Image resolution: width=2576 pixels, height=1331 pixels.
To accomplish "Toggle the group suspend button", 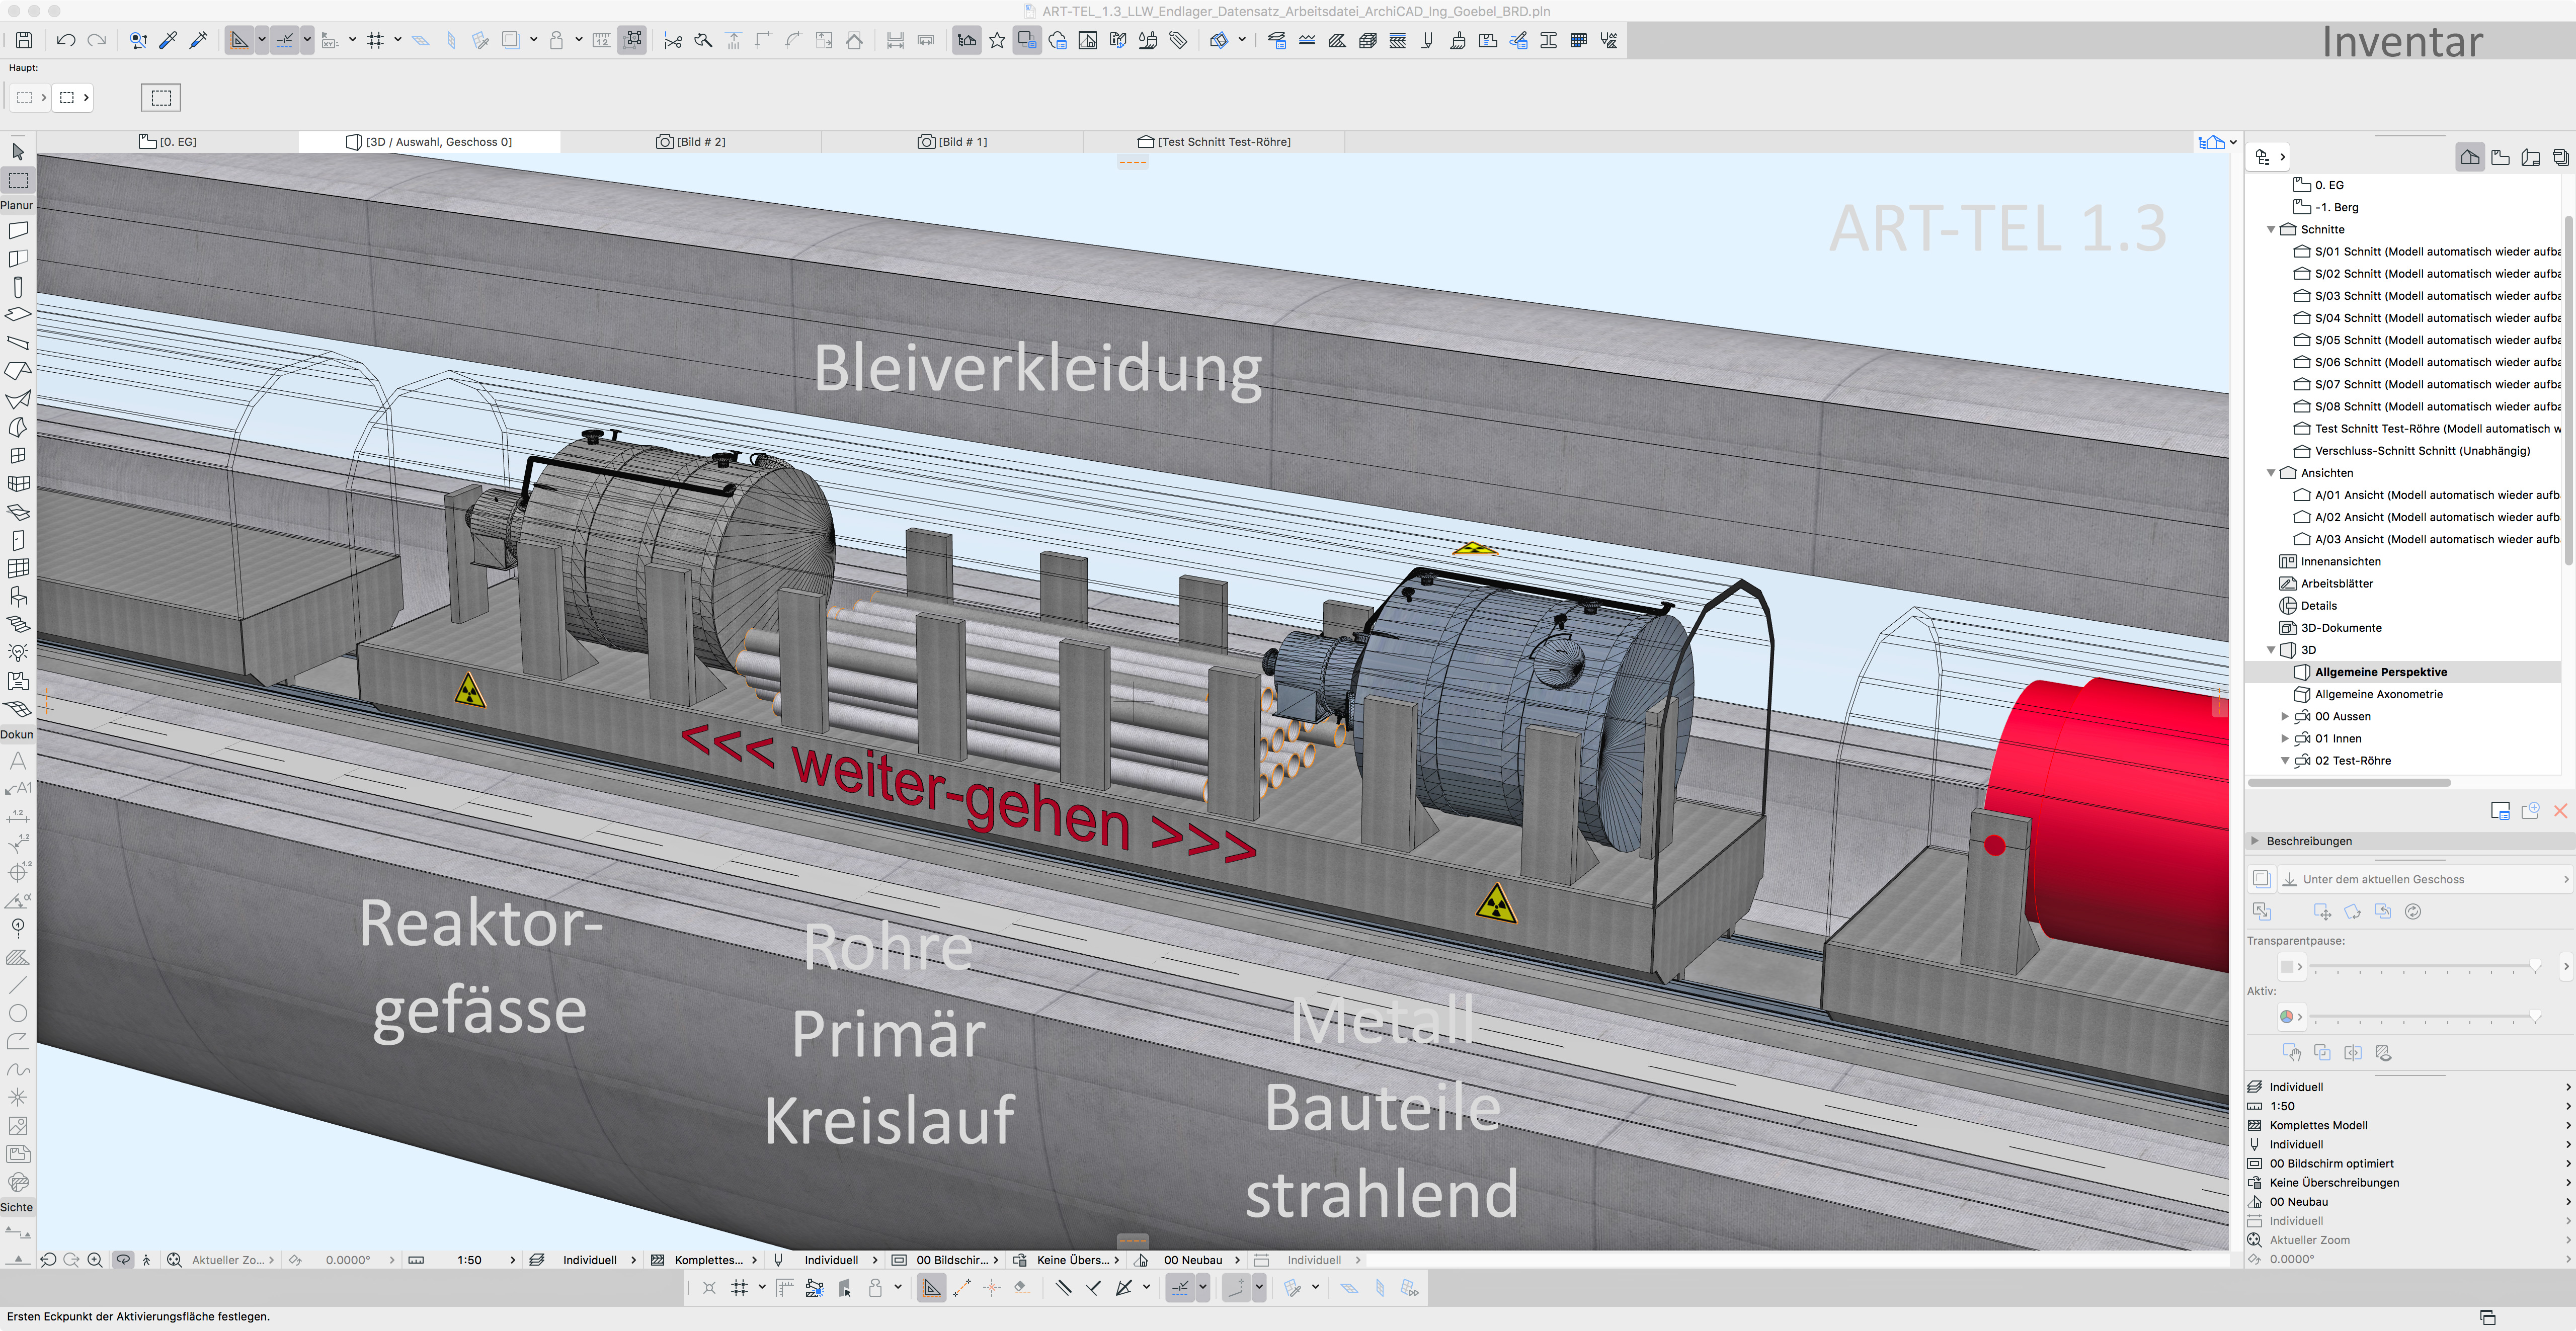I will pos(632,40).
